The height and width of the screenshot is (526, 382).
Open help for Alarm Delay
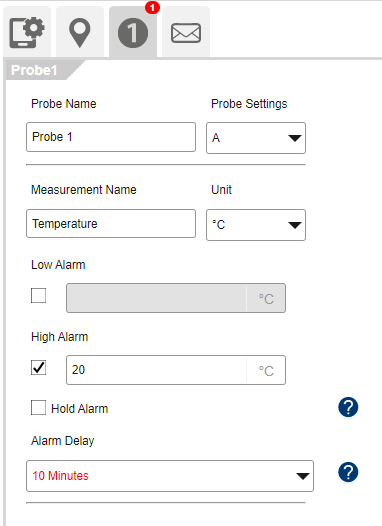pos(348,472)
